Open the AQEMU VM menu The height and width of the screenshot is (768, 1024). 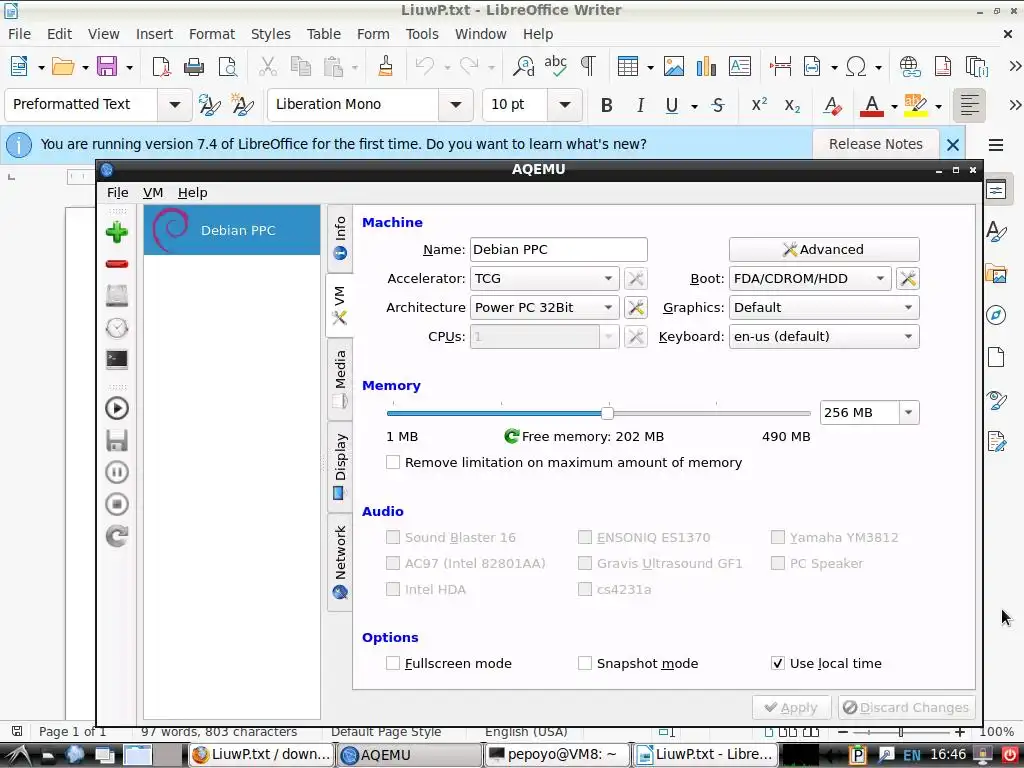click(x=153, y=193)
